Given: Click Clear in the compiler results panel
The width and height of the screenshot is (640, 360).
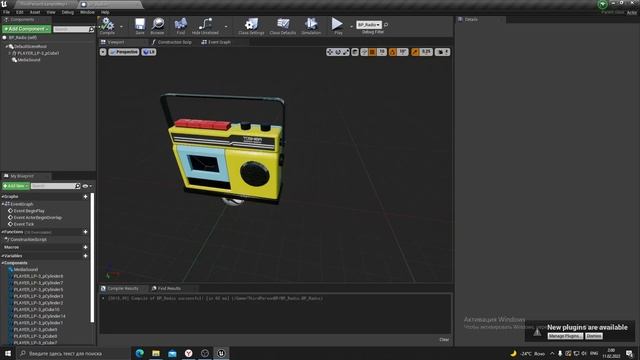Looking at the screenshot, I should tap(444, 340).
